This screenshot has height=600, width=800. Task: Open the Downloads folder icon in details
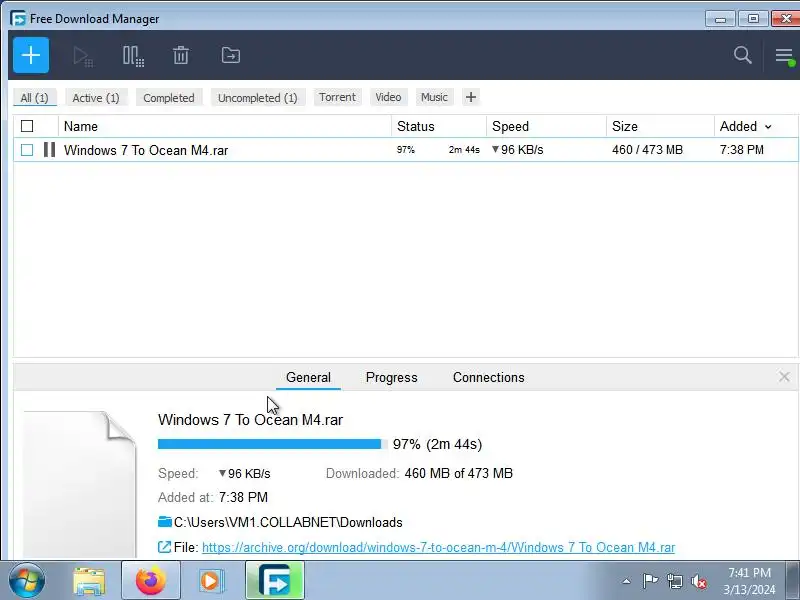tap(165, 522)
